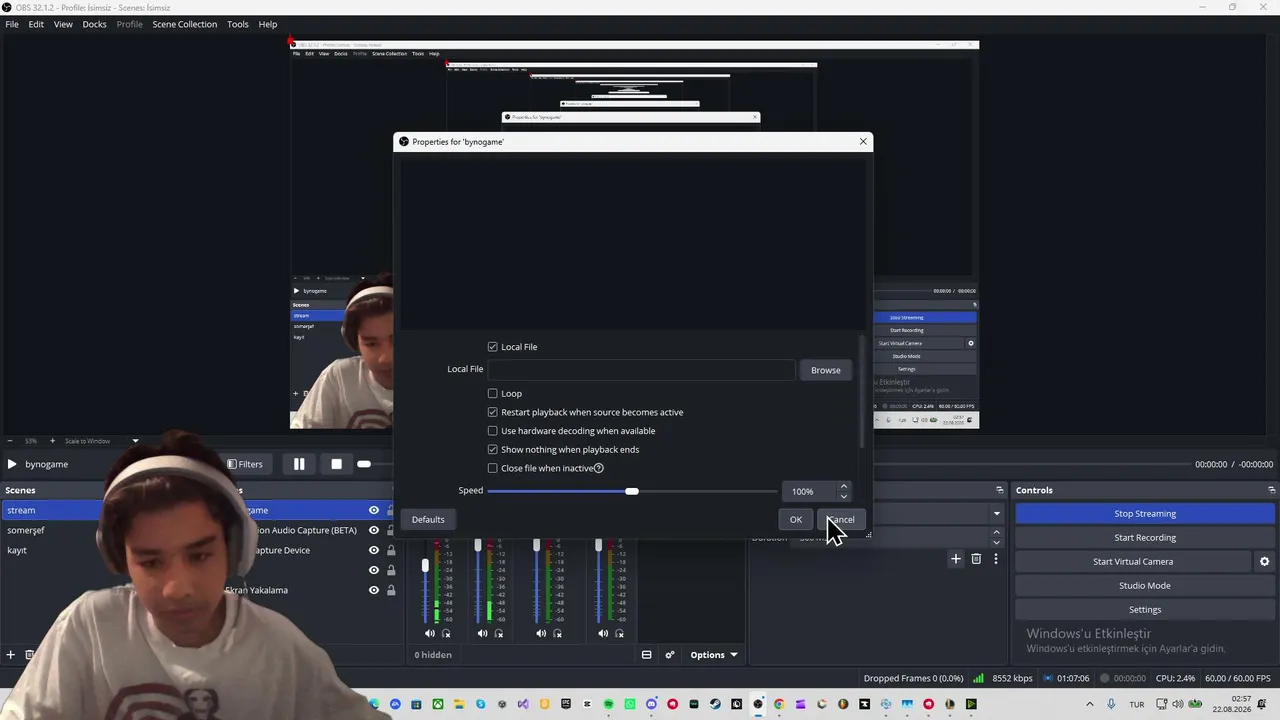Reset properties with the Defaults button
The height and width of the screenshot is (720, 1280).
click(428, 519)
